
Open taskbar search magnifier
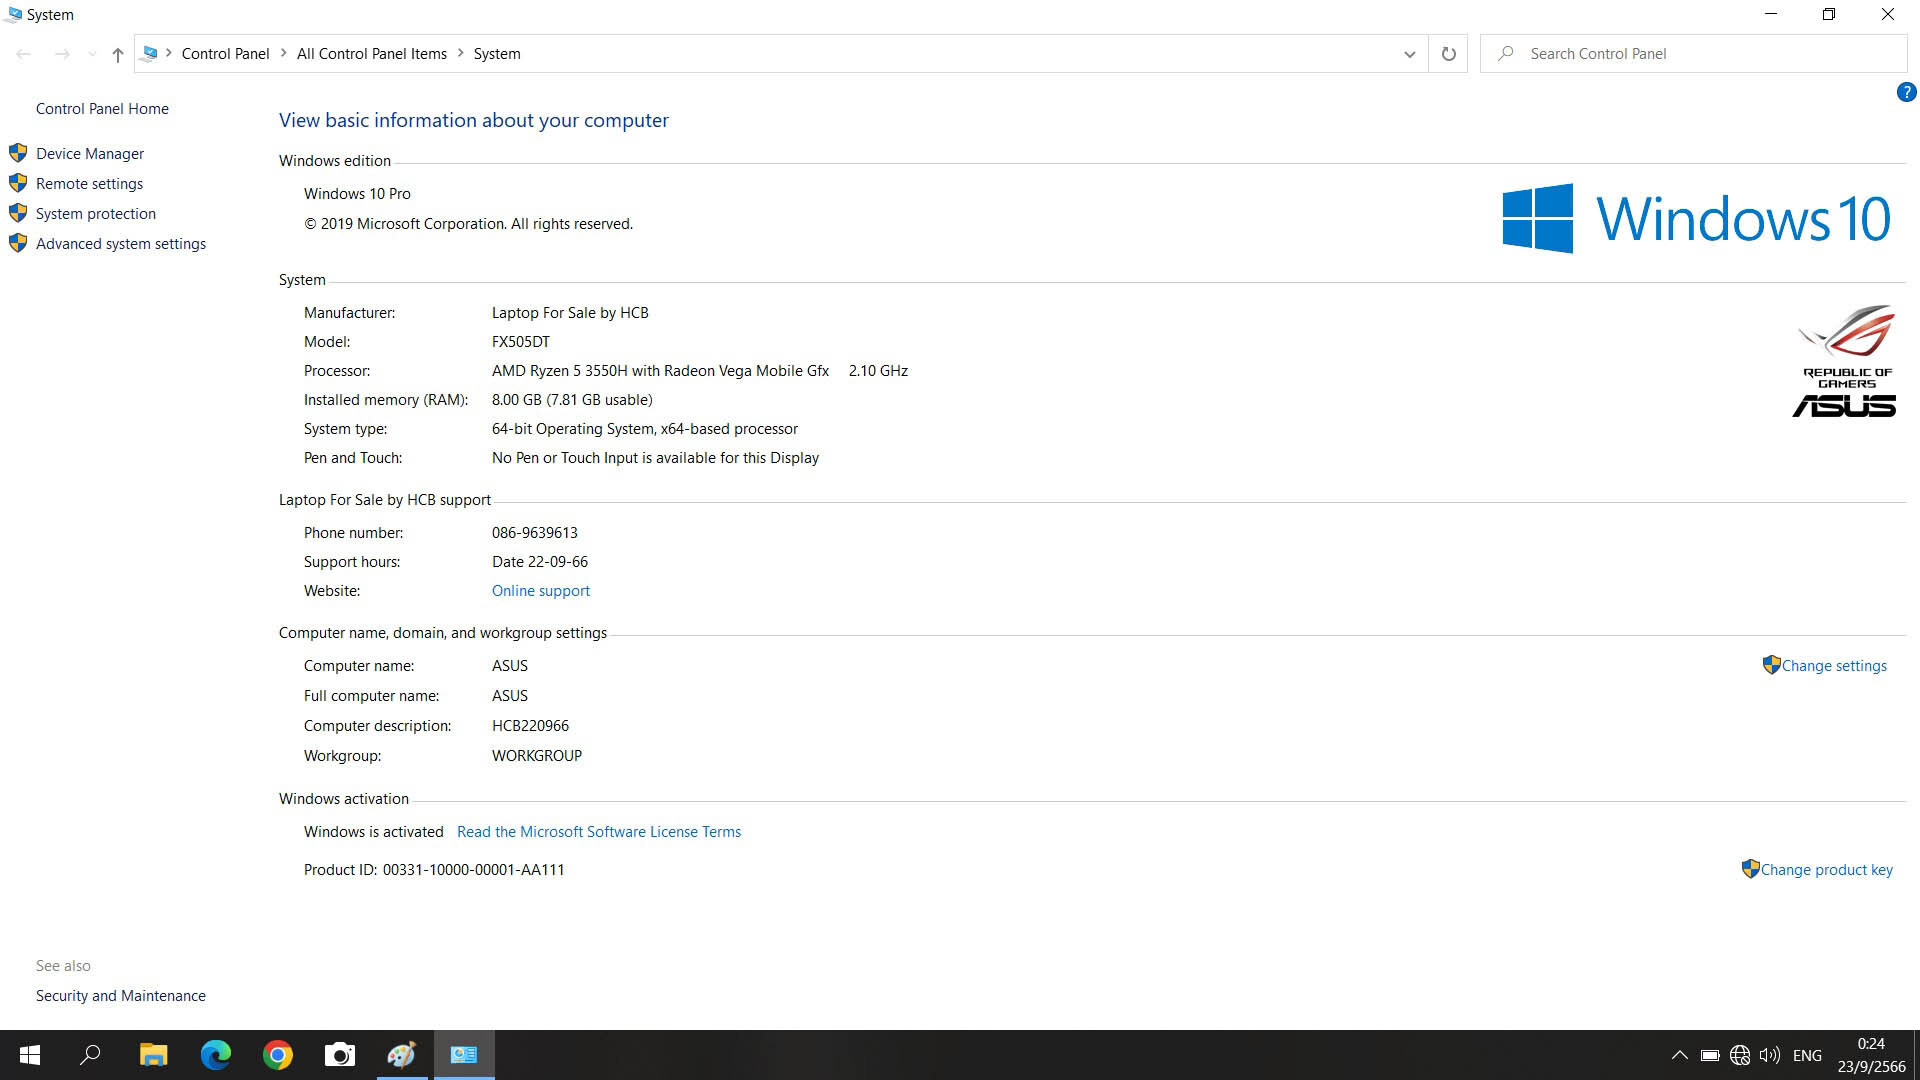coord(90,1055)
